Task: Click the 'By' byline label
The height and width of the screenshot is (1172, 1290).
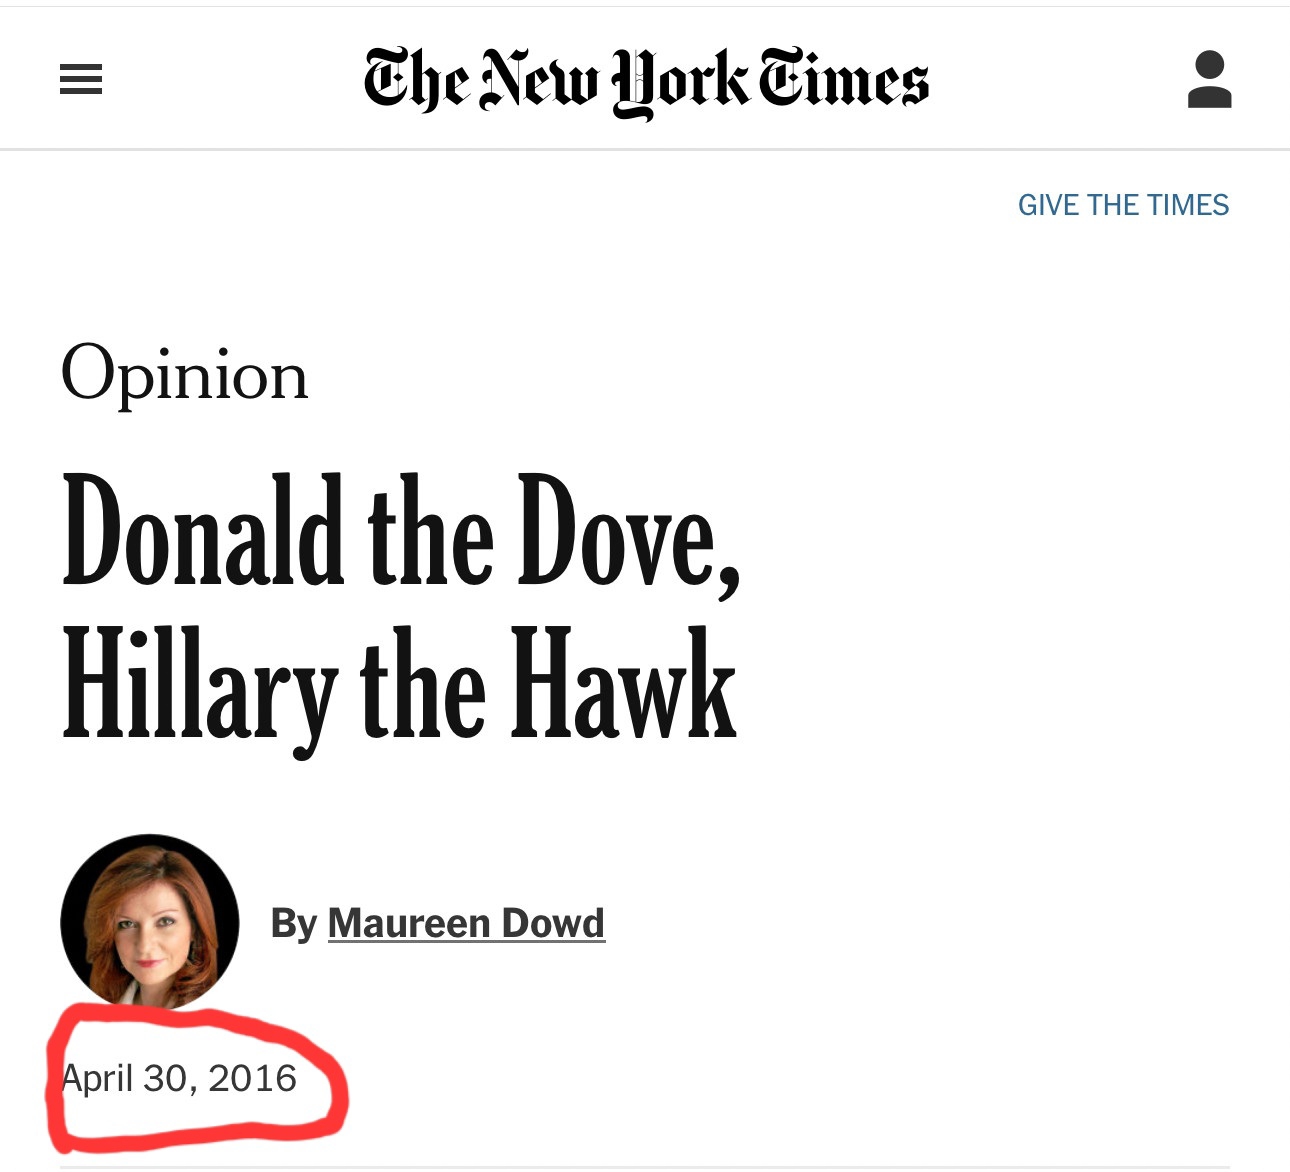Action: [293, 923]
